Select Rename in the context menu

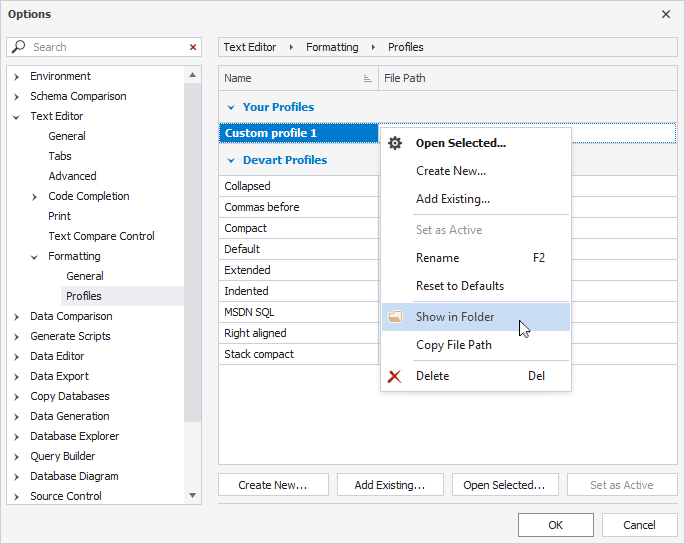coord(438,258)
